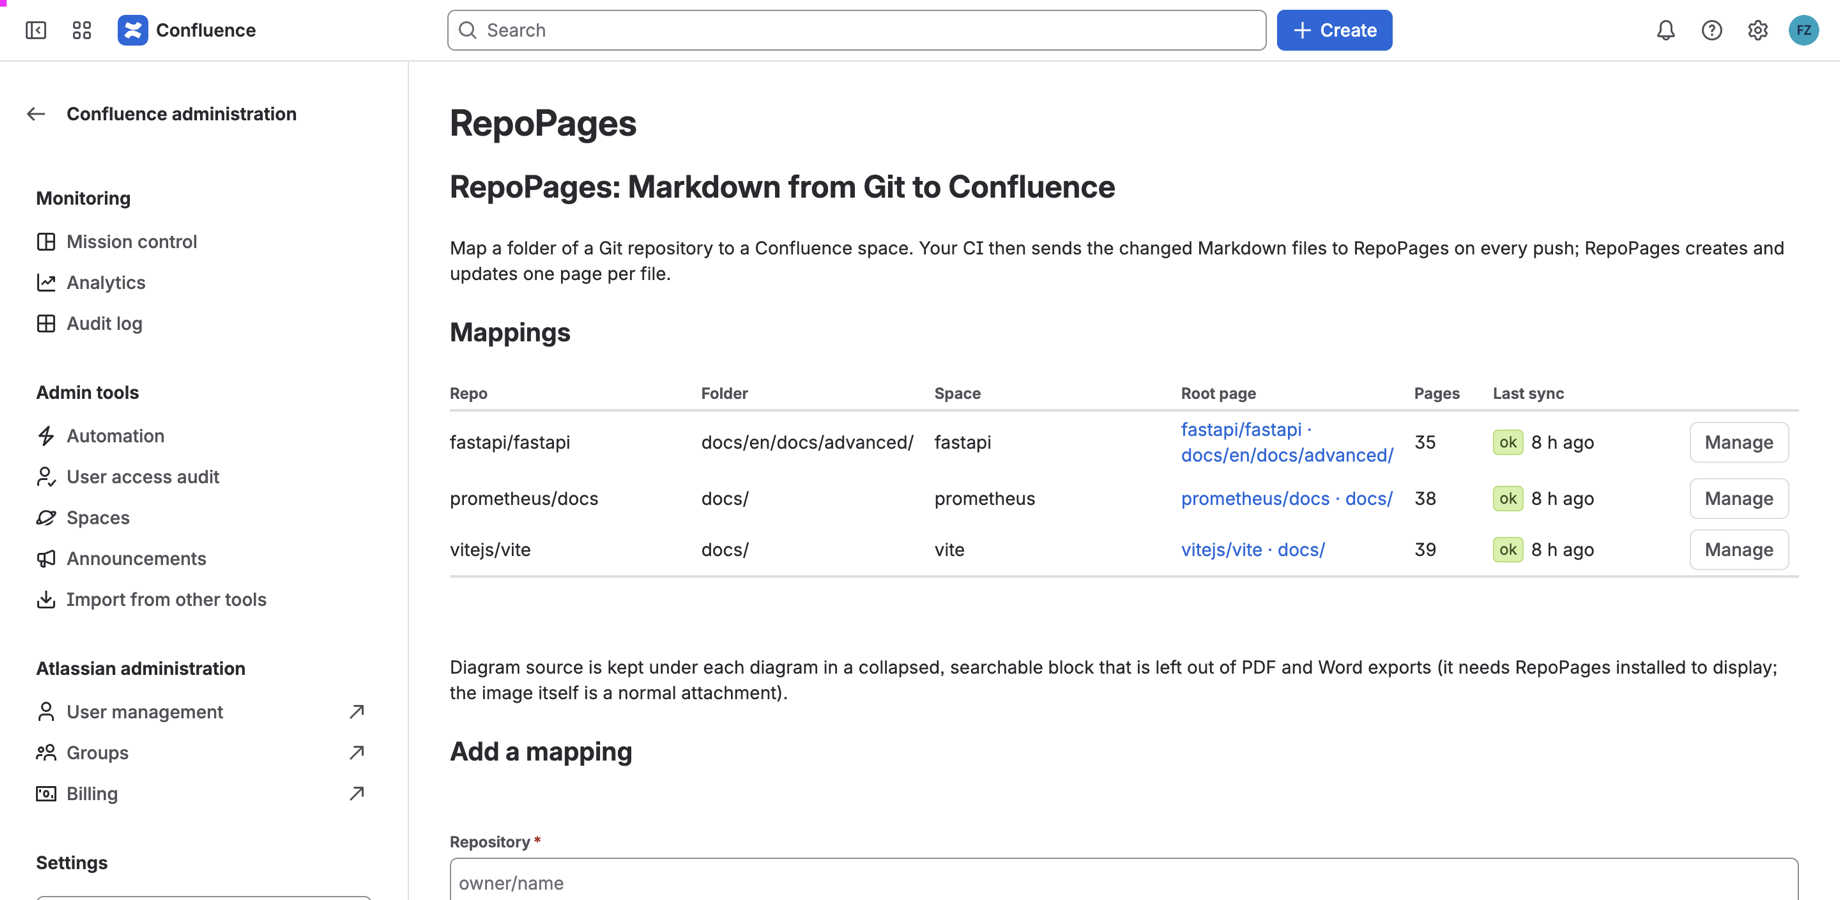
Task: Click the Mission control icon
Action: (x=46, y=241)
